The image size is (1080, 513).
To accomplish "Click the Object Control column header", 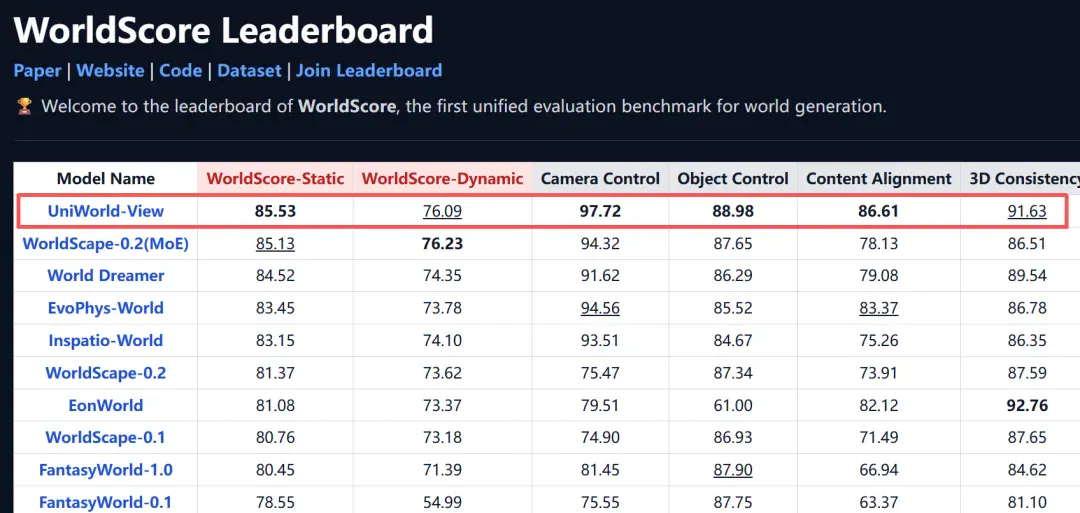I will [x=733, y=179].
